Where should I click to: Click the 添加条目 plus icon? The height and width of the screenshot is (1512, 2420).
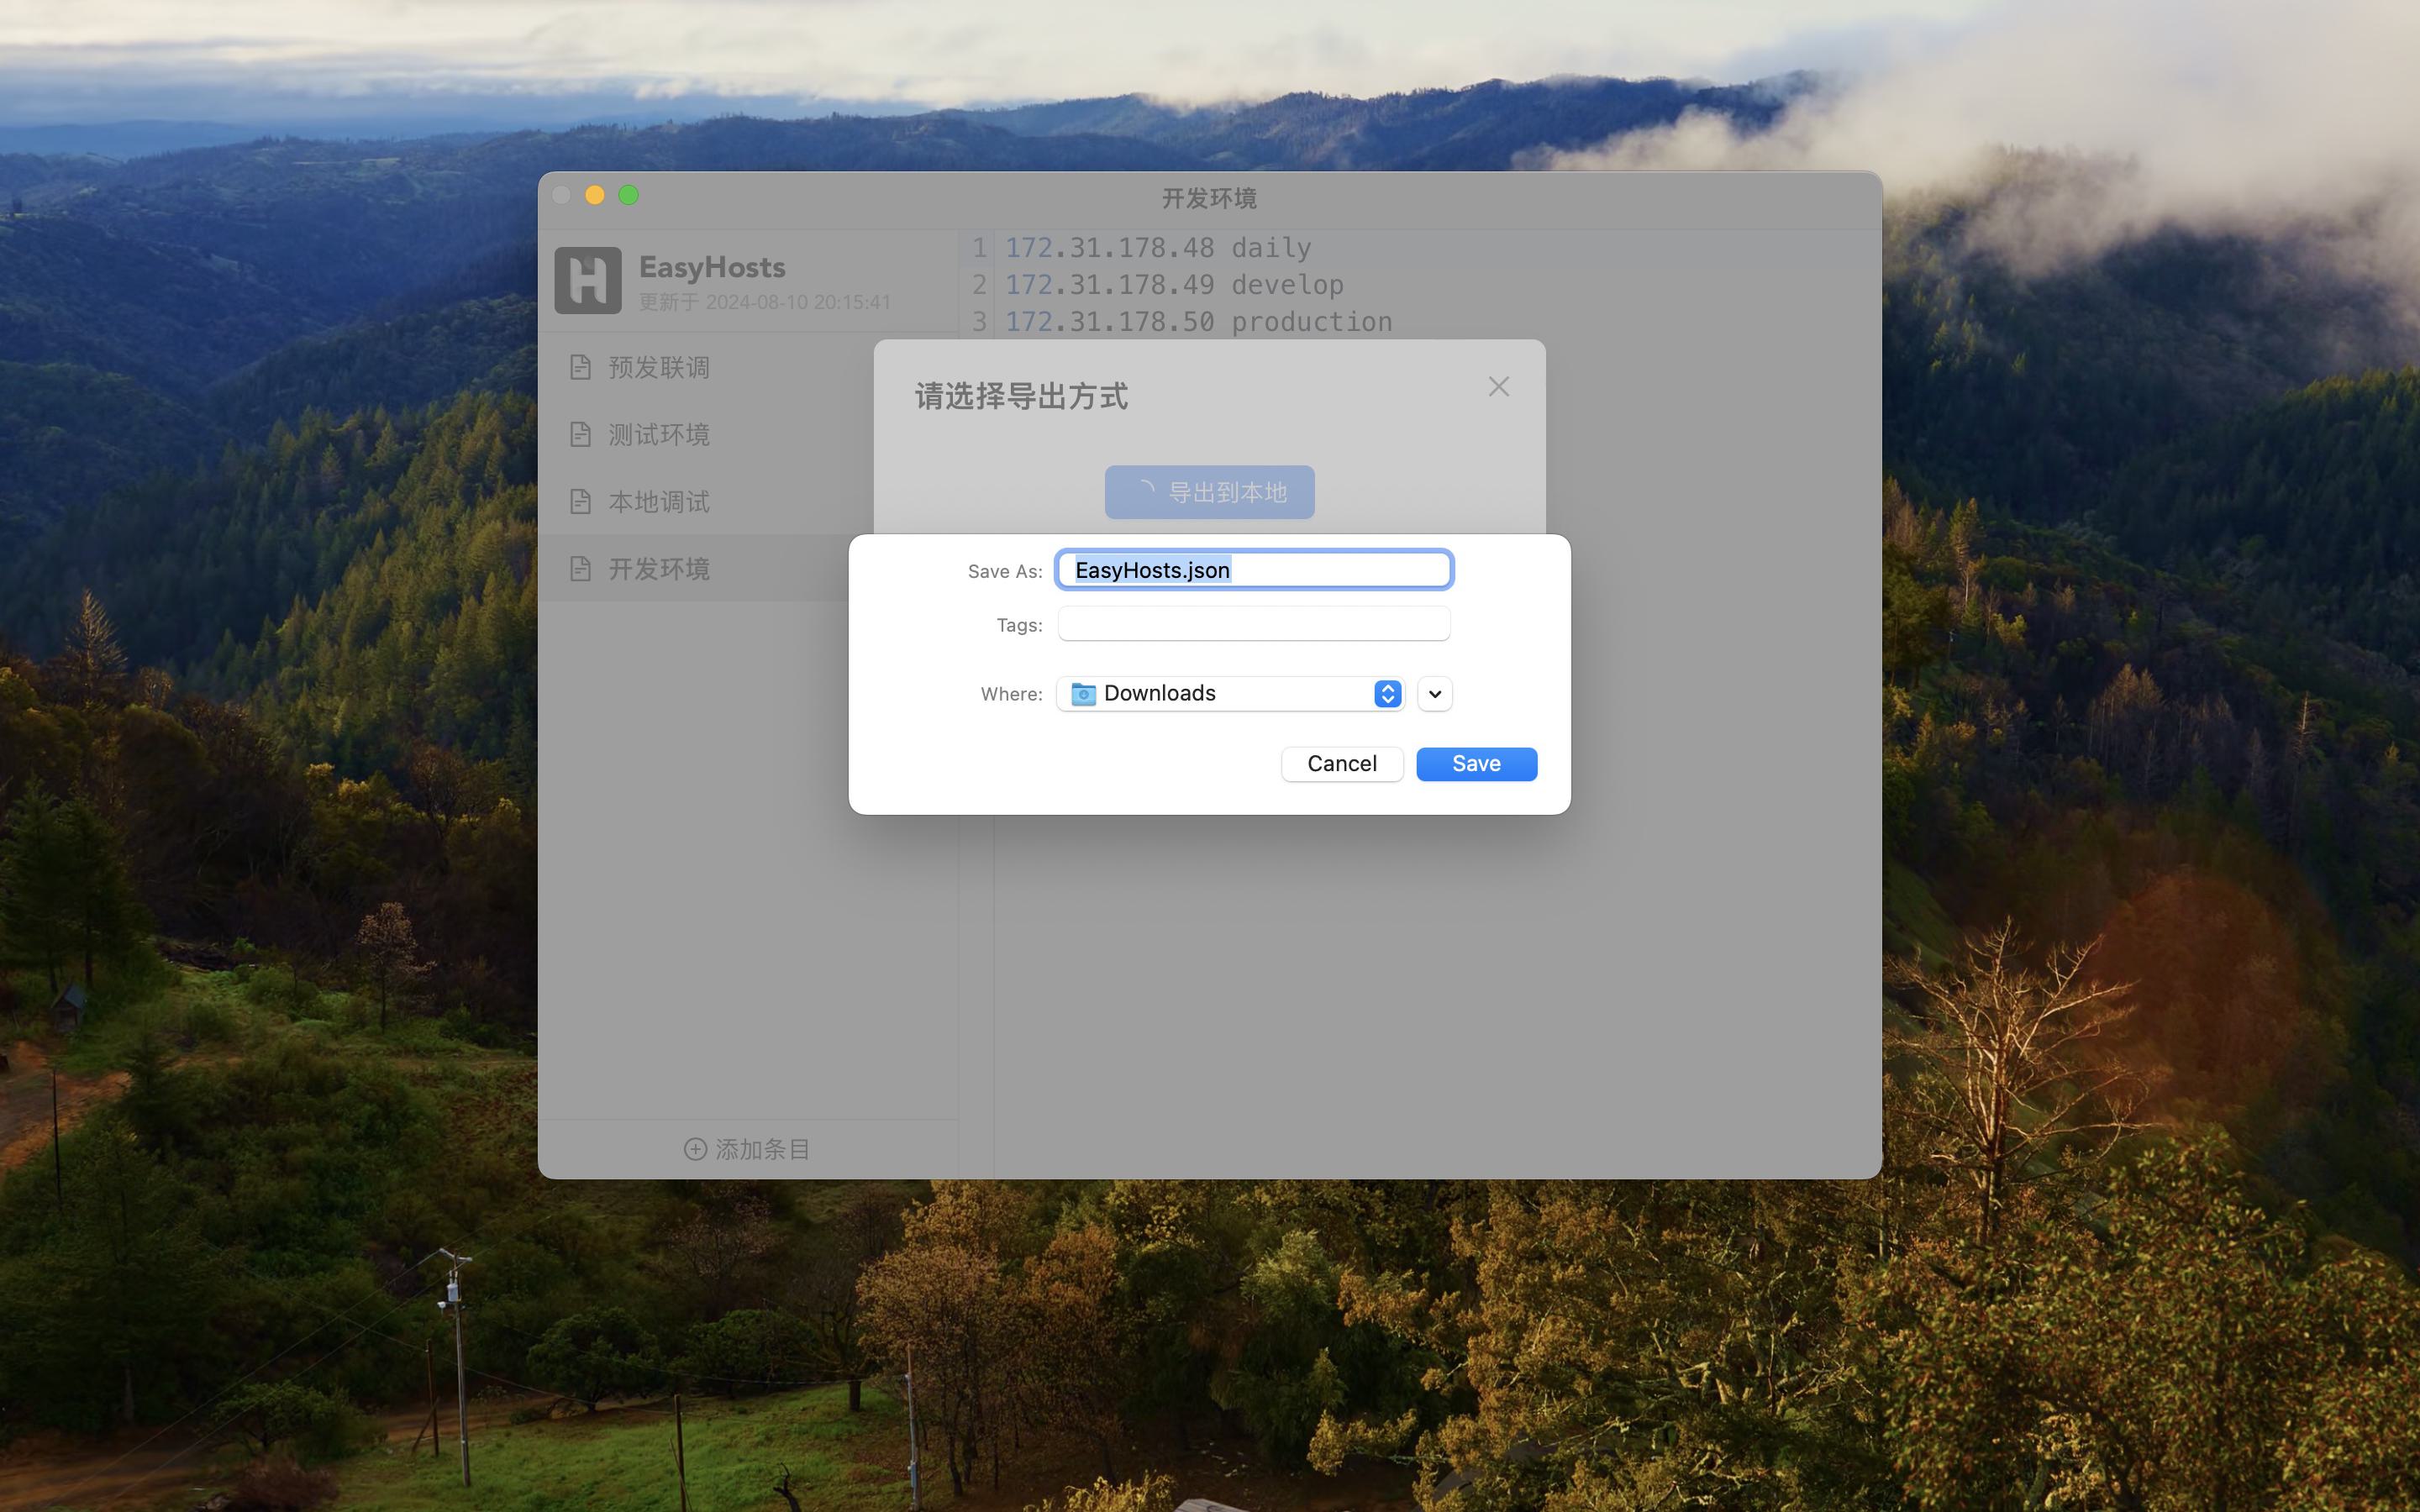coord(693,1148)
